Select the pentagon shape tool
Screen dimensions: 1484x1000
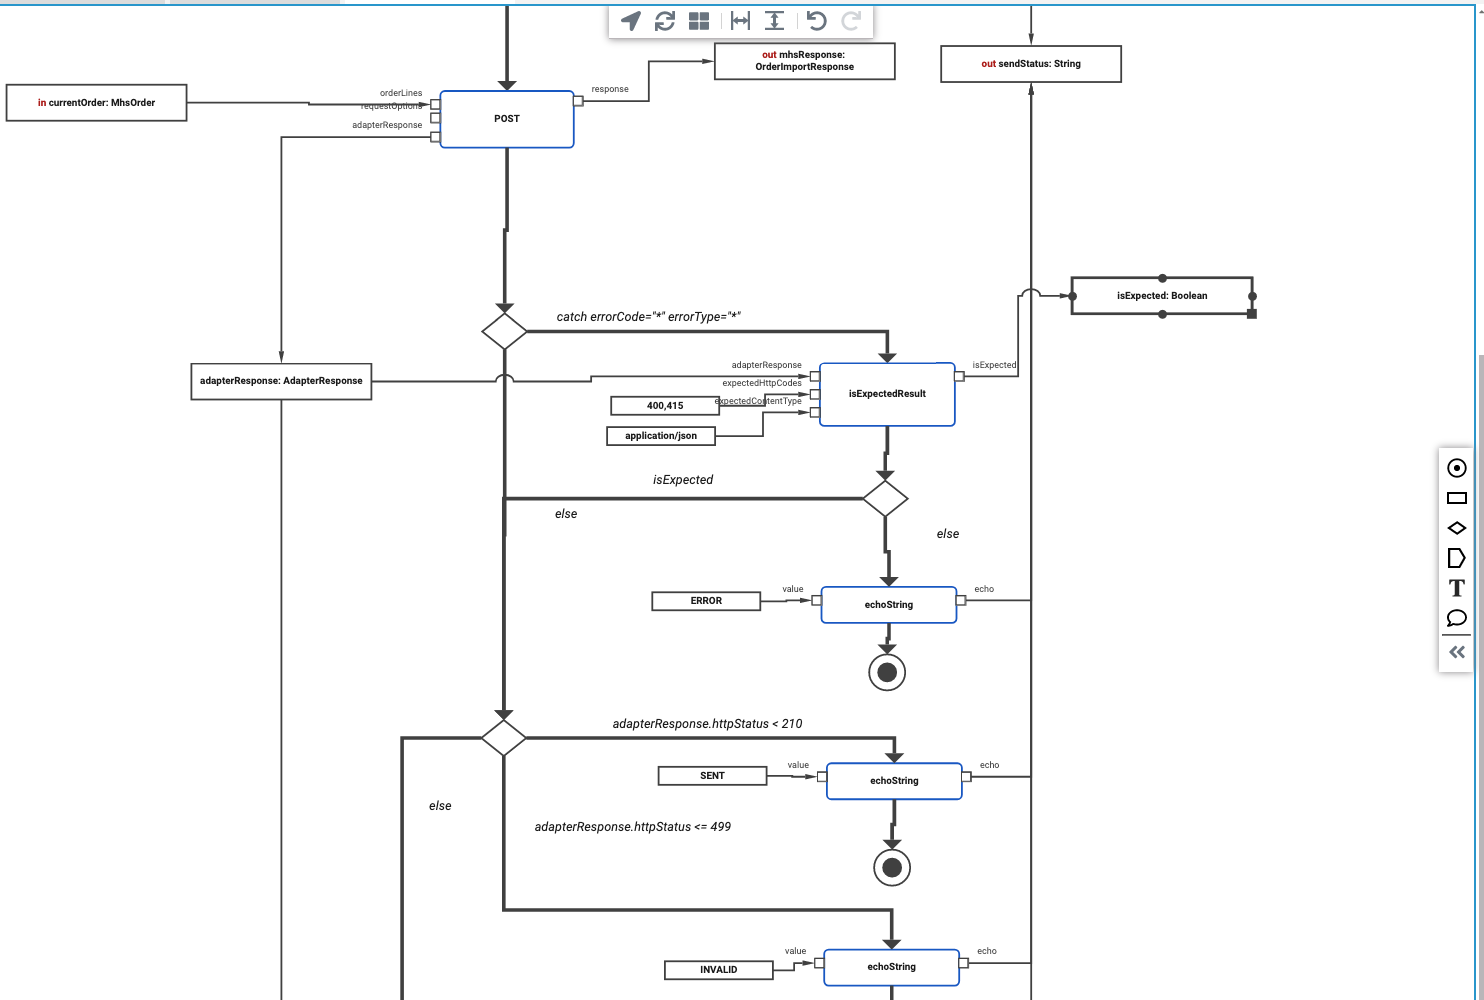pos(1456,558)
